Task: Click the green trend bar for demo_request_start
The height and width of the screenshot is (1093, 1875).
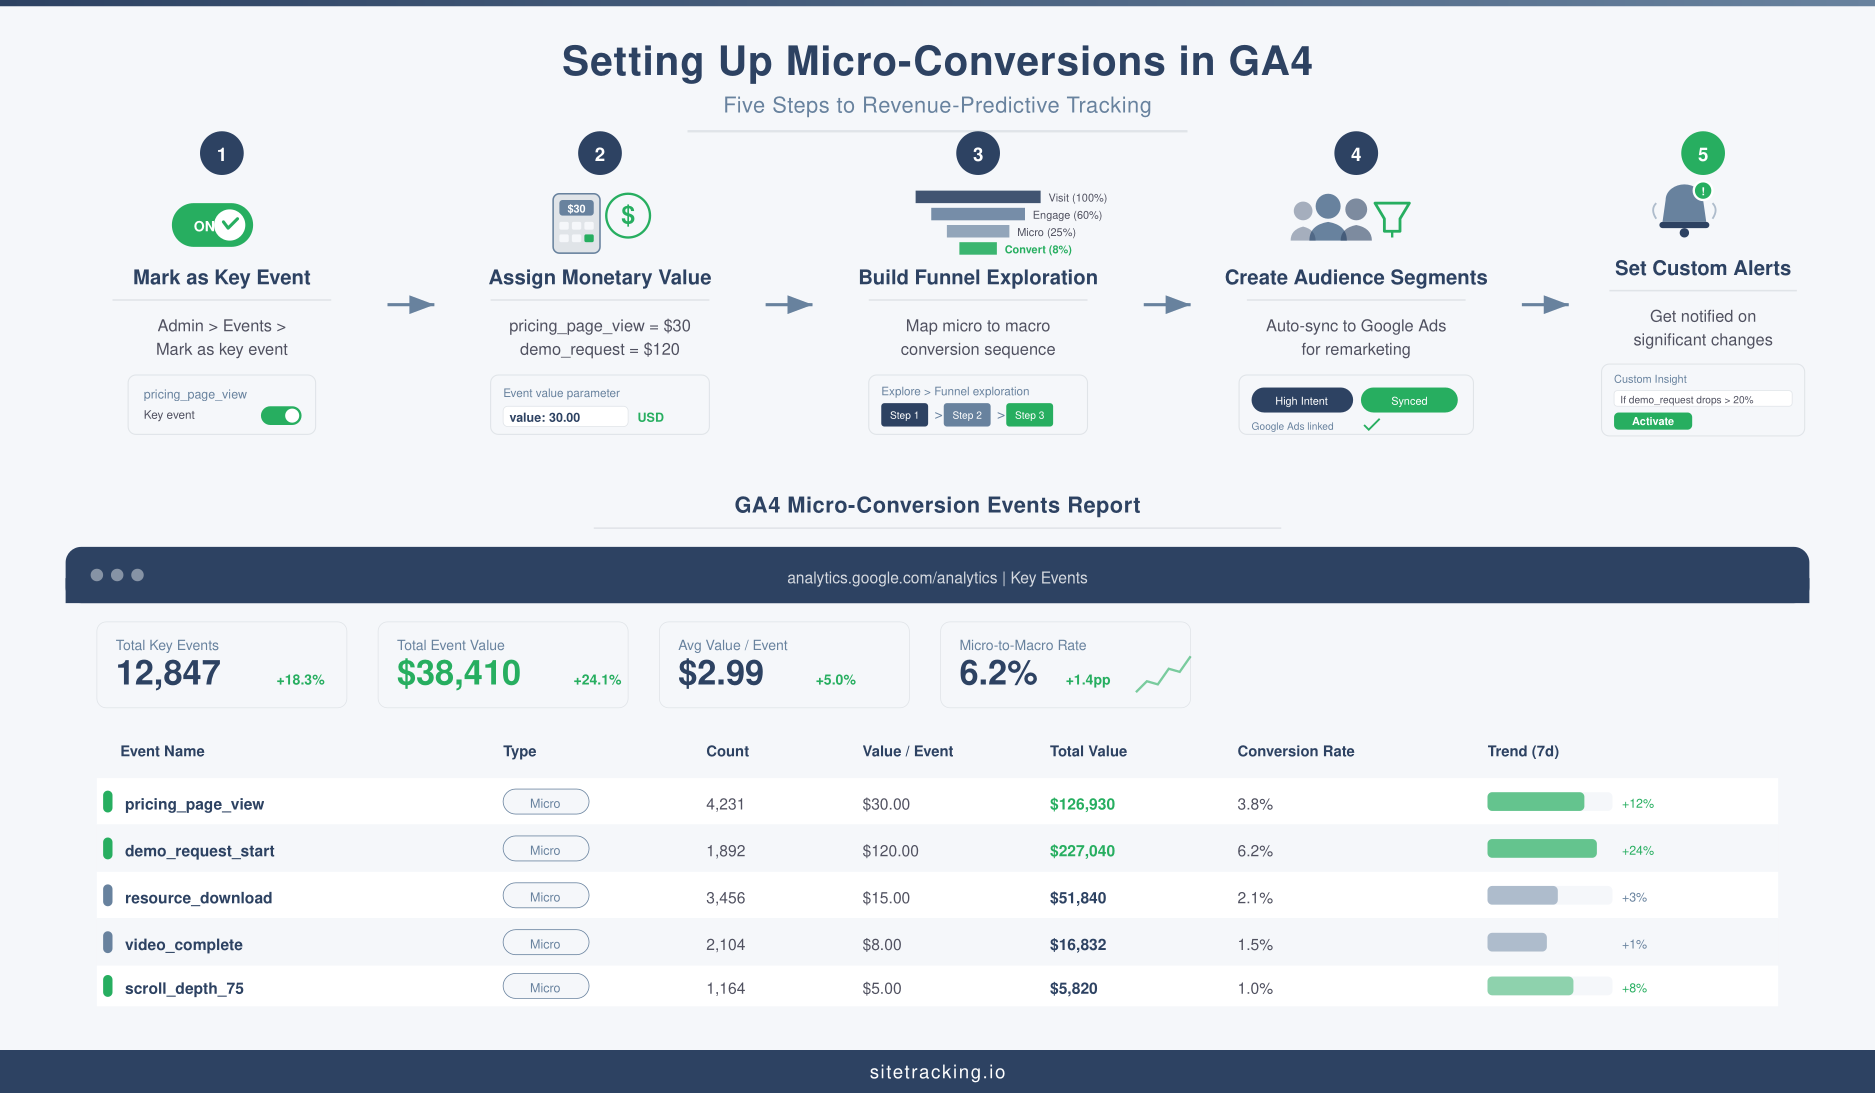Action: click(1541, 848)
